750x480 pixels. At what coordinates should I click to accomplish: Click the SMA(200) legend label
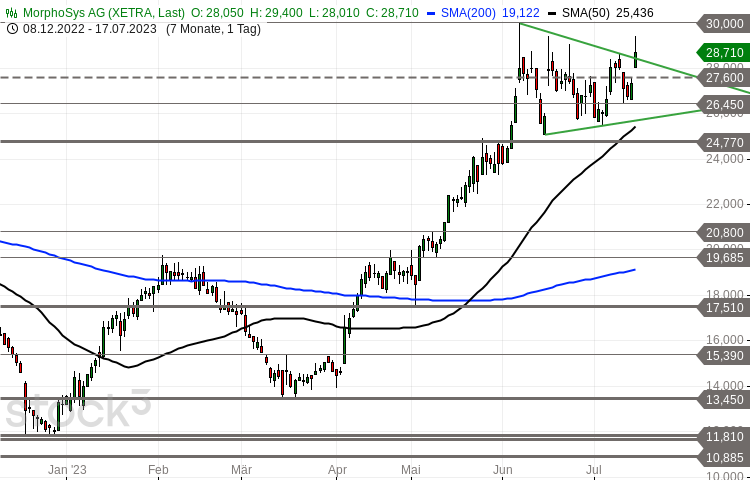tap(468, 12)
